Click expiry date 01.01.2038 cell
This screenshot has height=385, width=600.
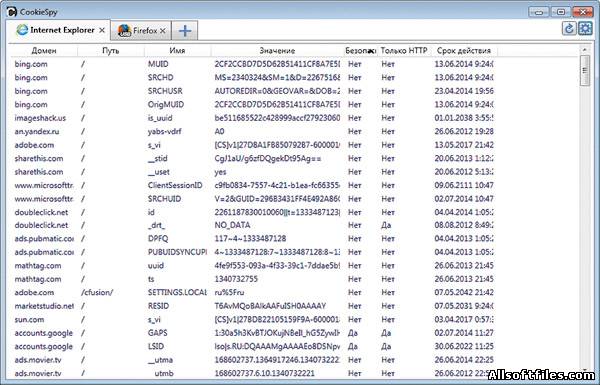[464, 118]
